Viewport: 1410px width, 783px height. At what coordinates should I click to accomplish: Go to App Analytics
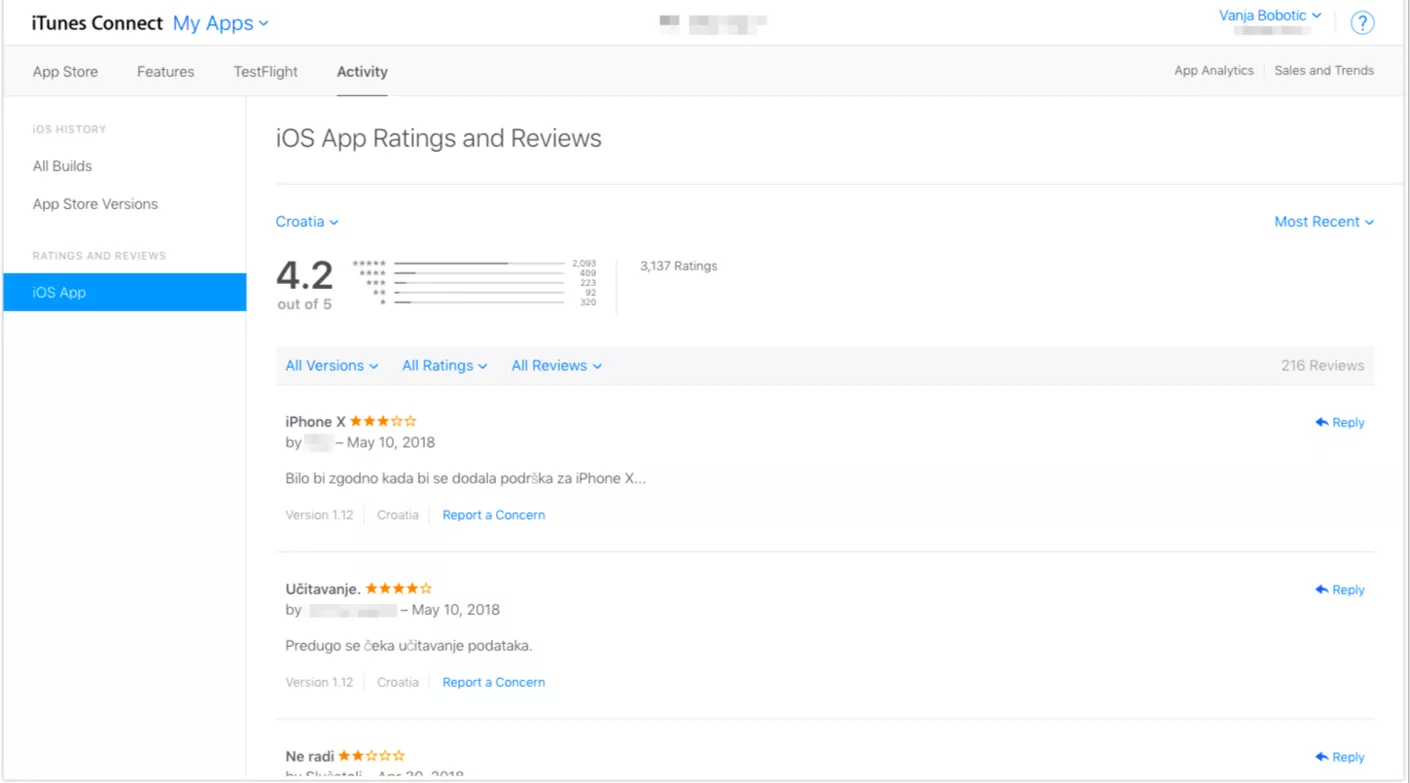pos(1213,71)
